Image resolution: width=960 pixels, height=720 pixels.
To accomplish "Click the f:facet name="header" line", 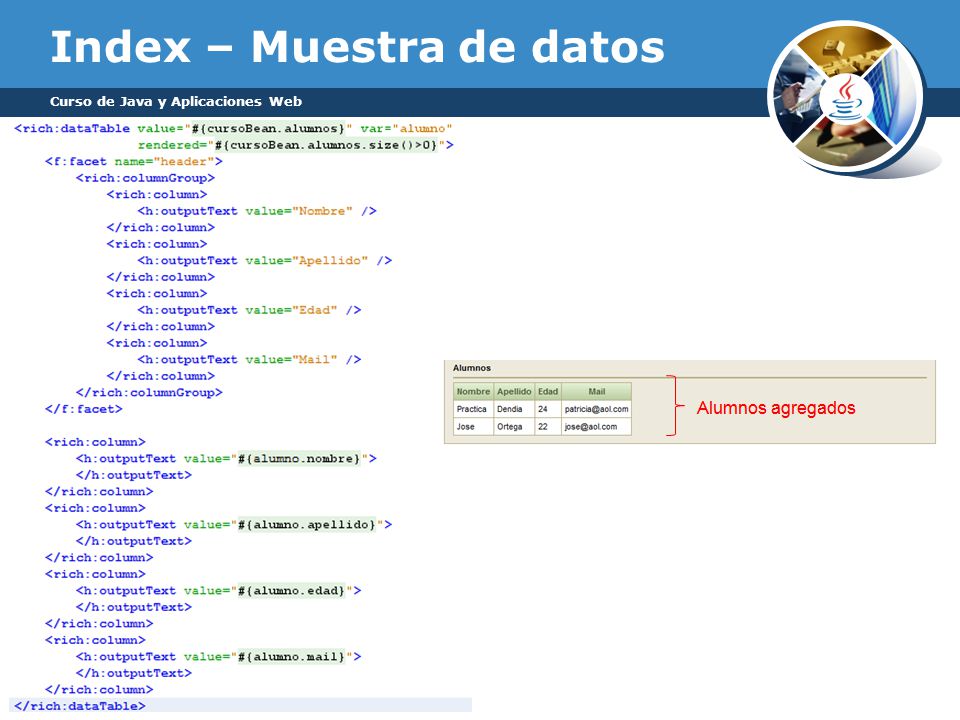I will click(133, 162).
